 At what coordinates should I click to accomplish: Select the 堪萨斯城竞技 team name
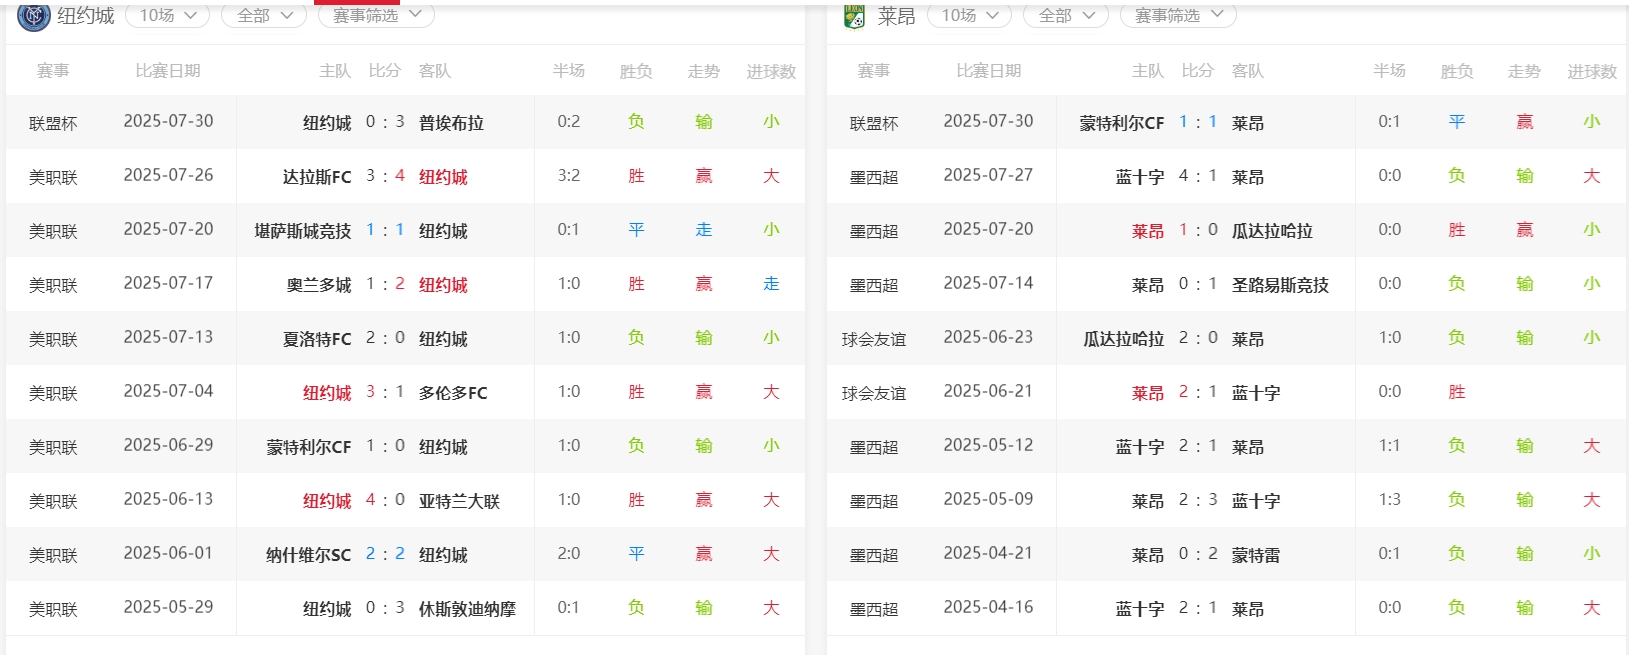[x=303, y=231]
